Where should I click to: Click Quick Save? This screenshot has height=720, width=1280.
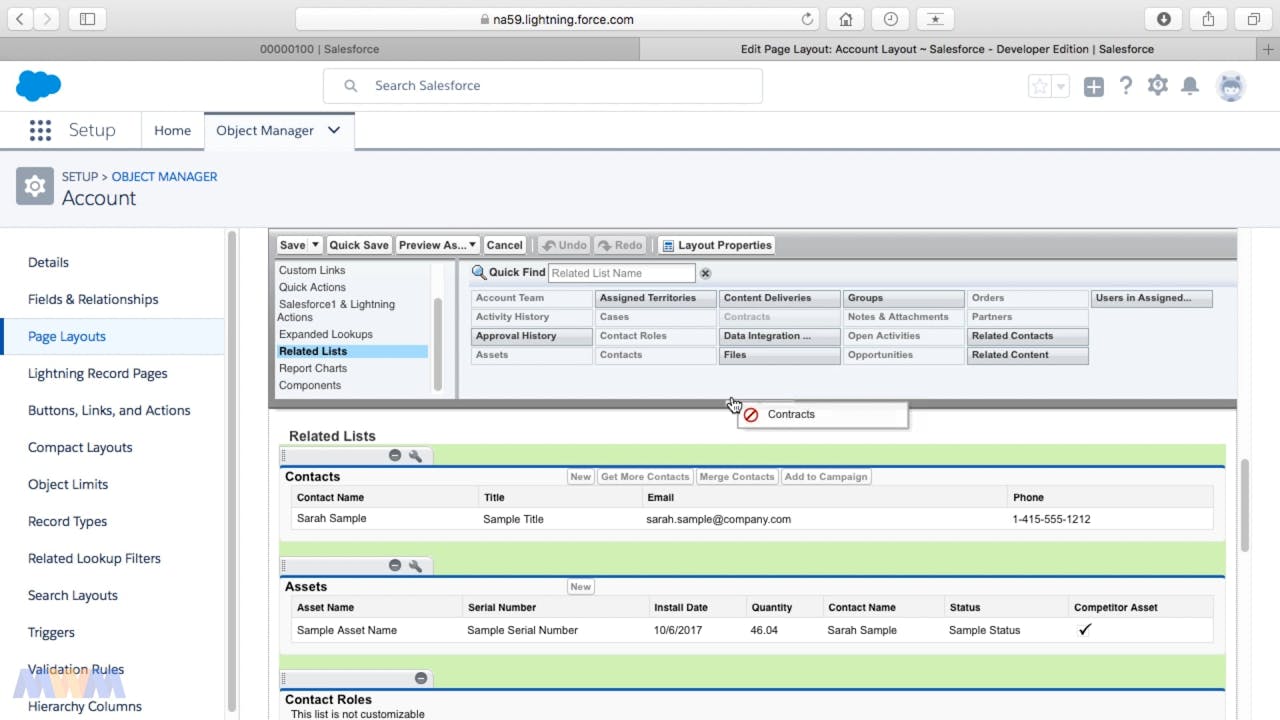(x=359, y=245)
